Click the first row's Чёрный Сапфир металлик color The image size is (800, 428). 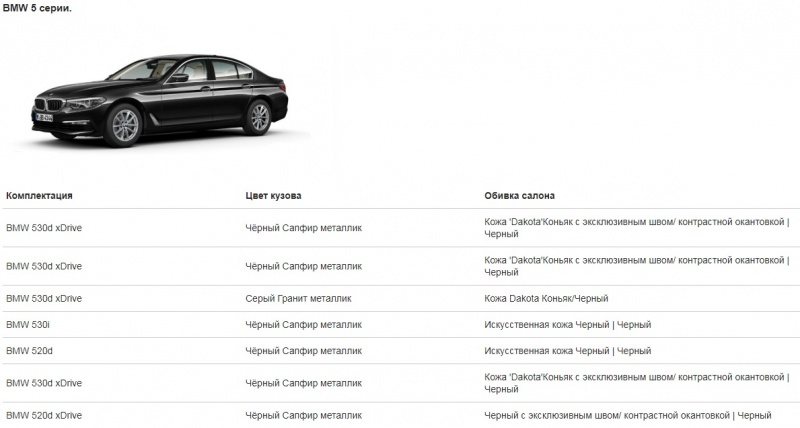pos(303,228)
